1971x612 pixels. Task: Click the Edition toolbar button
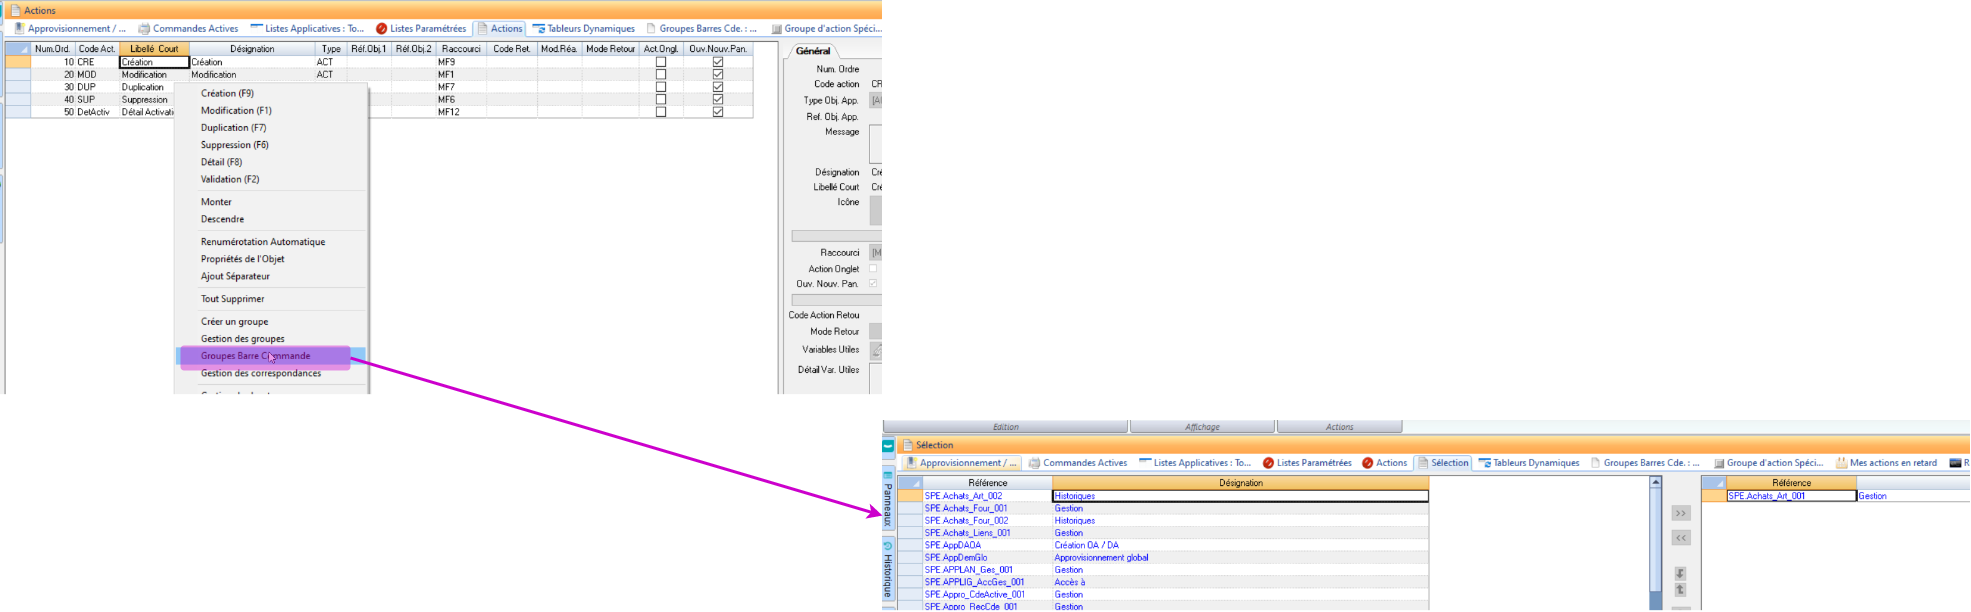click(x=1005, y=427)
